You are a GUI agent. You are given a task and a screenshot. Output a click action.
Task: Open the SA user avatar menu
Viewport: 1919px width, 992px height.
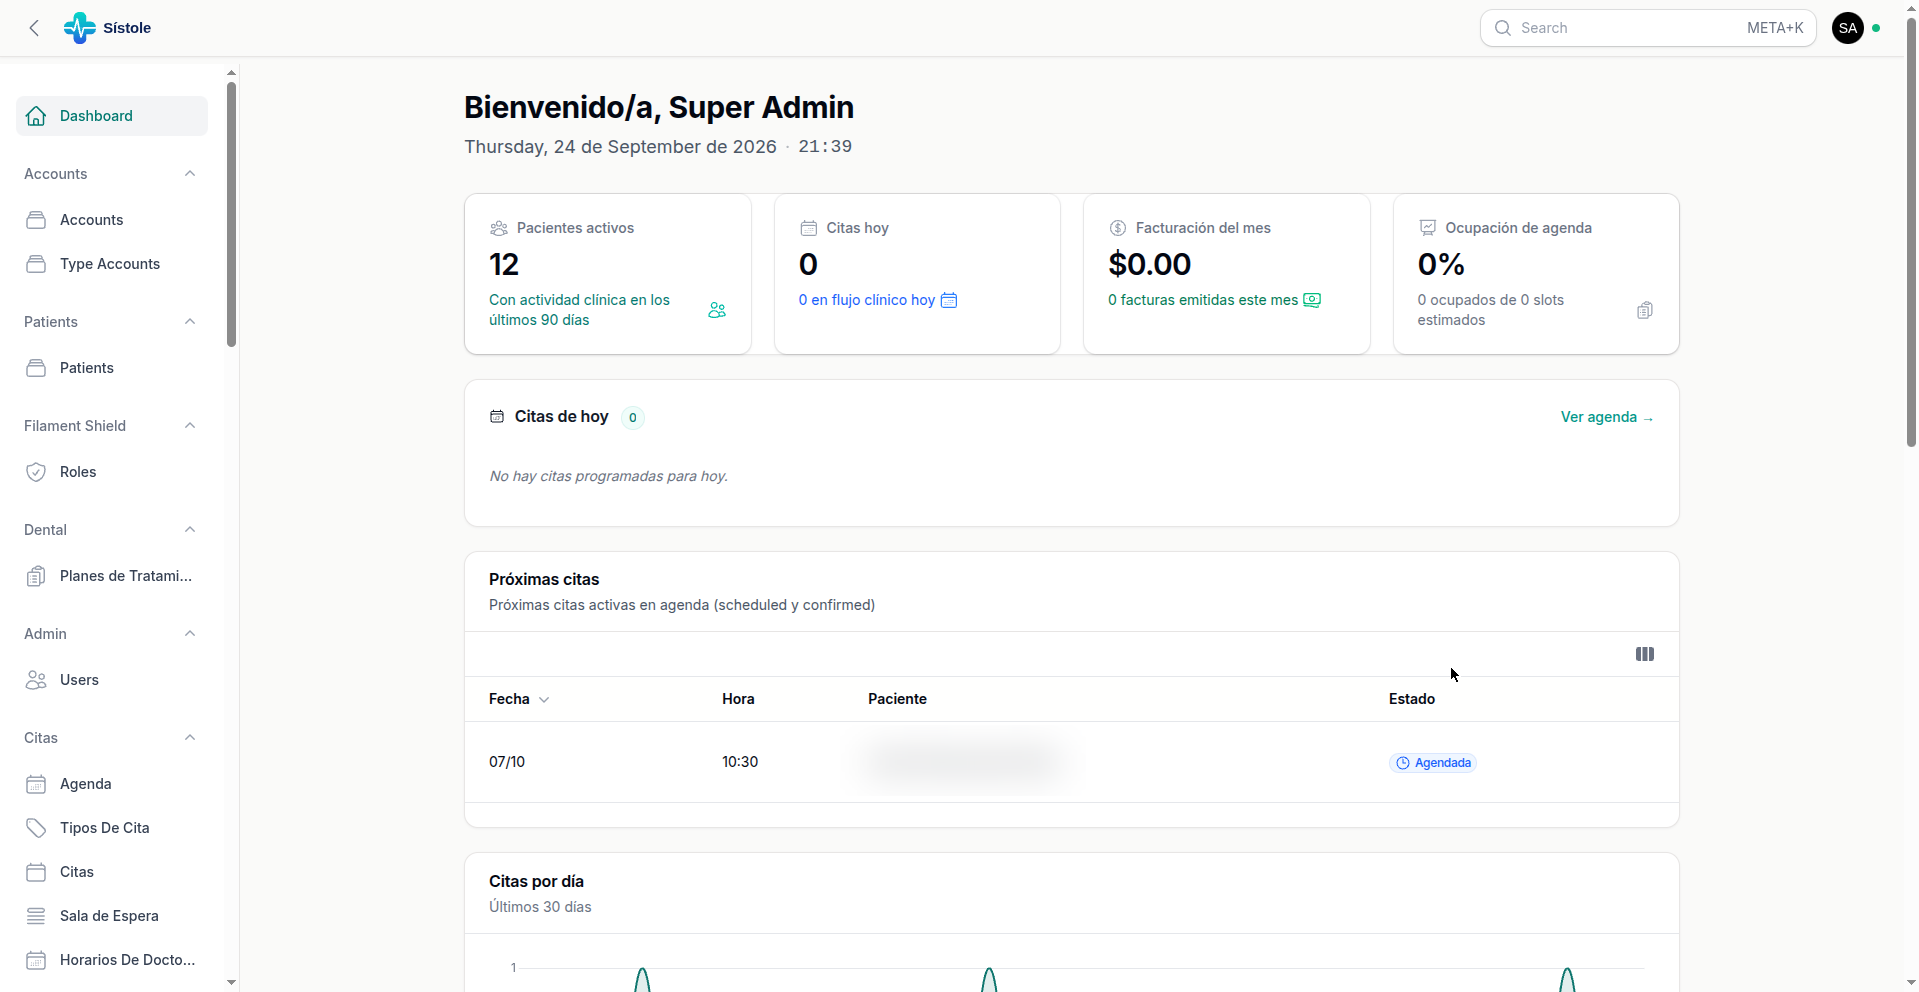1848,28
